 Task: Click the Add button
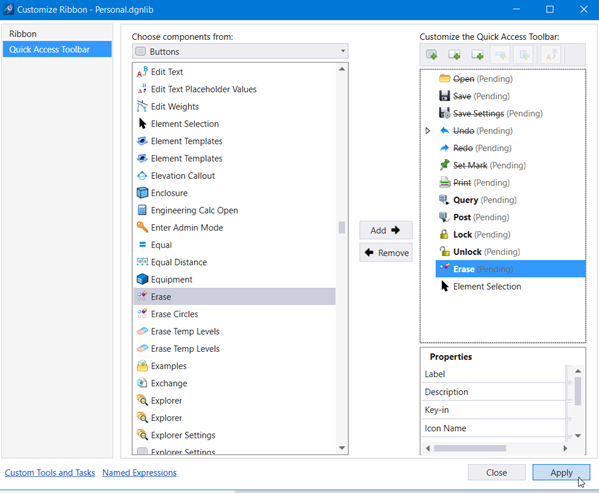385,230
